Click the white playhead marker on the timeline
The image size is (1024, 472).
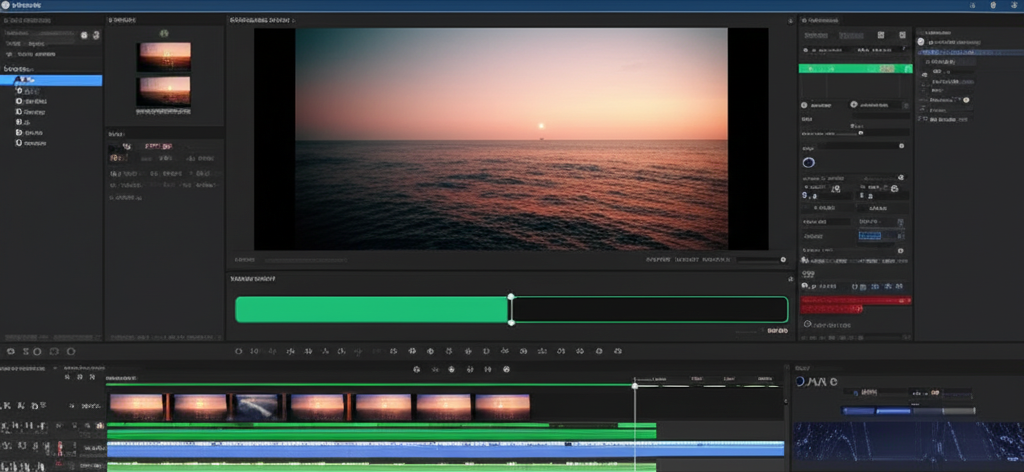634,384
